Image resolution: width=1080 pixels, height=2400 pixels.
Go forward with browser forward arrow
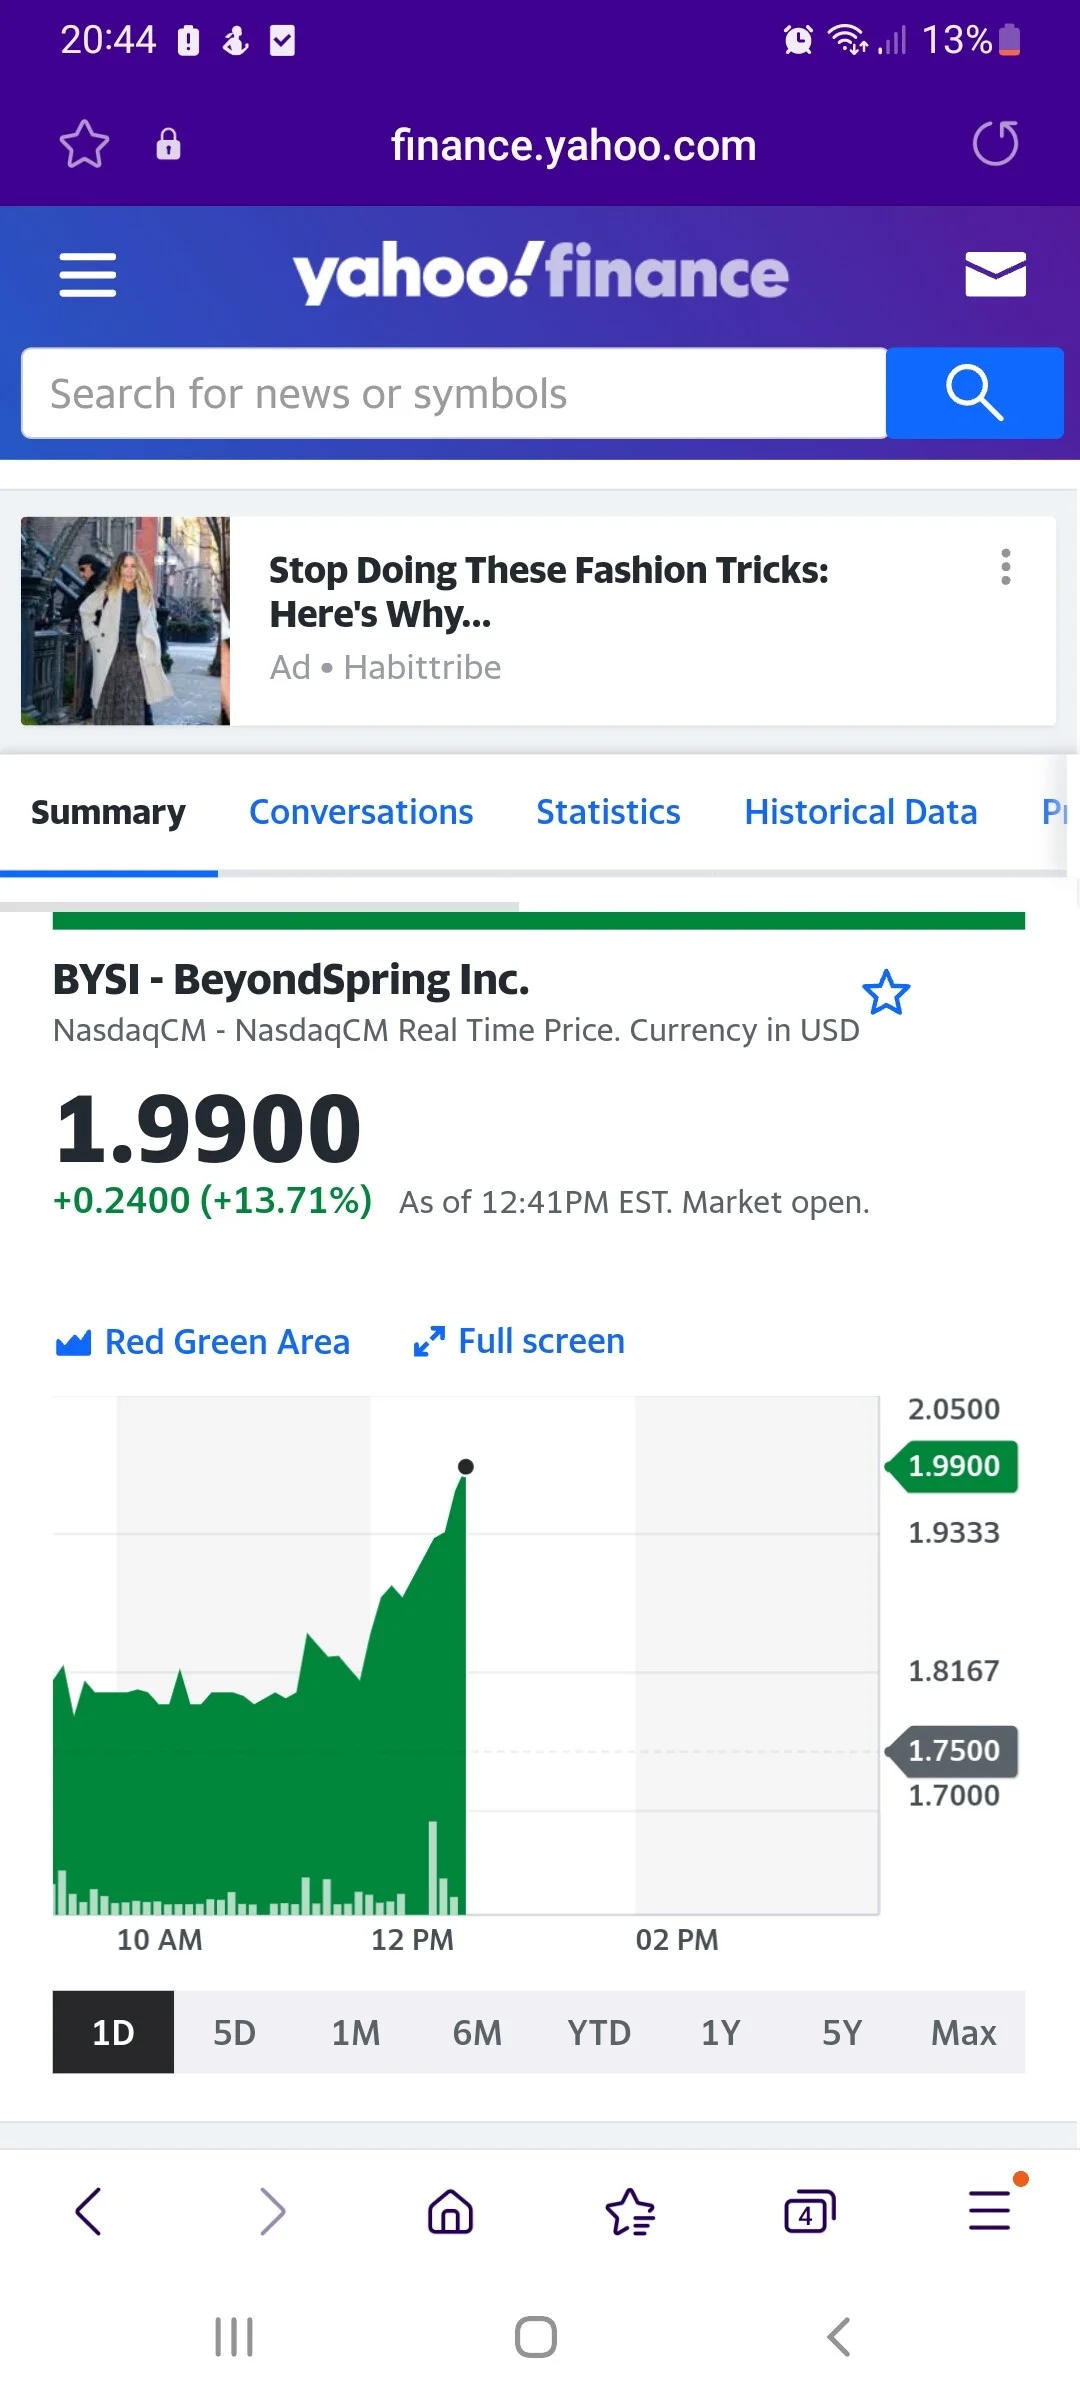[x=272, y=2211]
